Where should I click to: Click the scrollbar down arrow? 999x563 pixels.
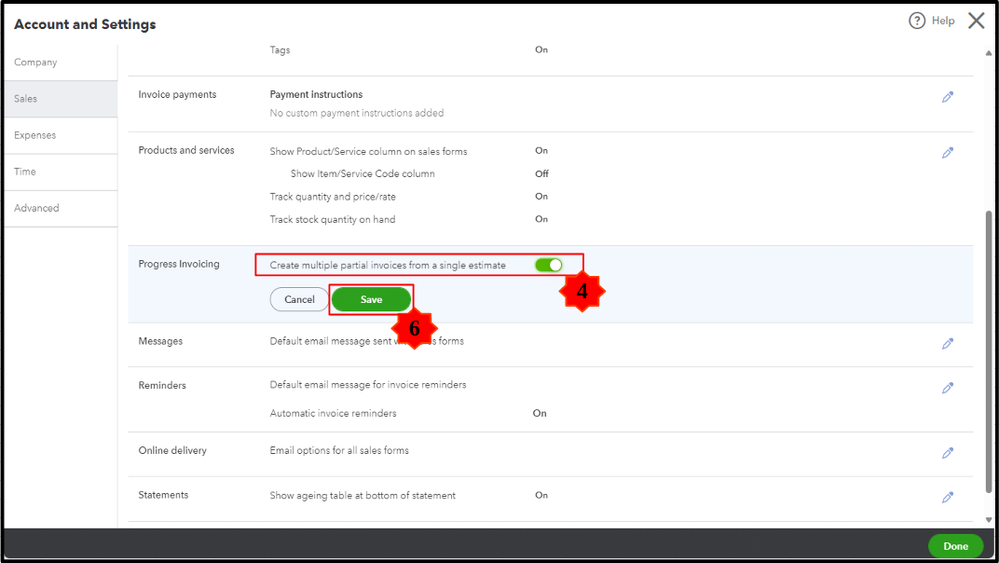coord(989,520)
